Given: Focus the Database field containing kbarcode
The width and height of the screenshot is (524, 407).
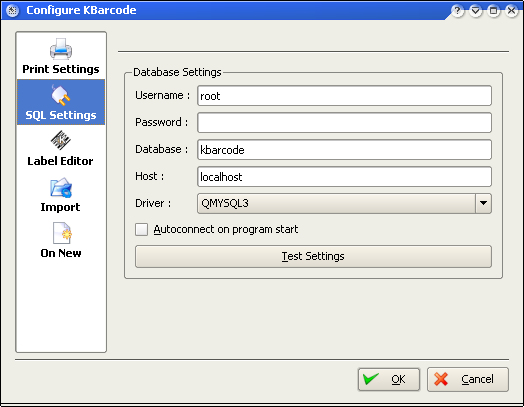Looking at the screenshot, I should (344, 150).
